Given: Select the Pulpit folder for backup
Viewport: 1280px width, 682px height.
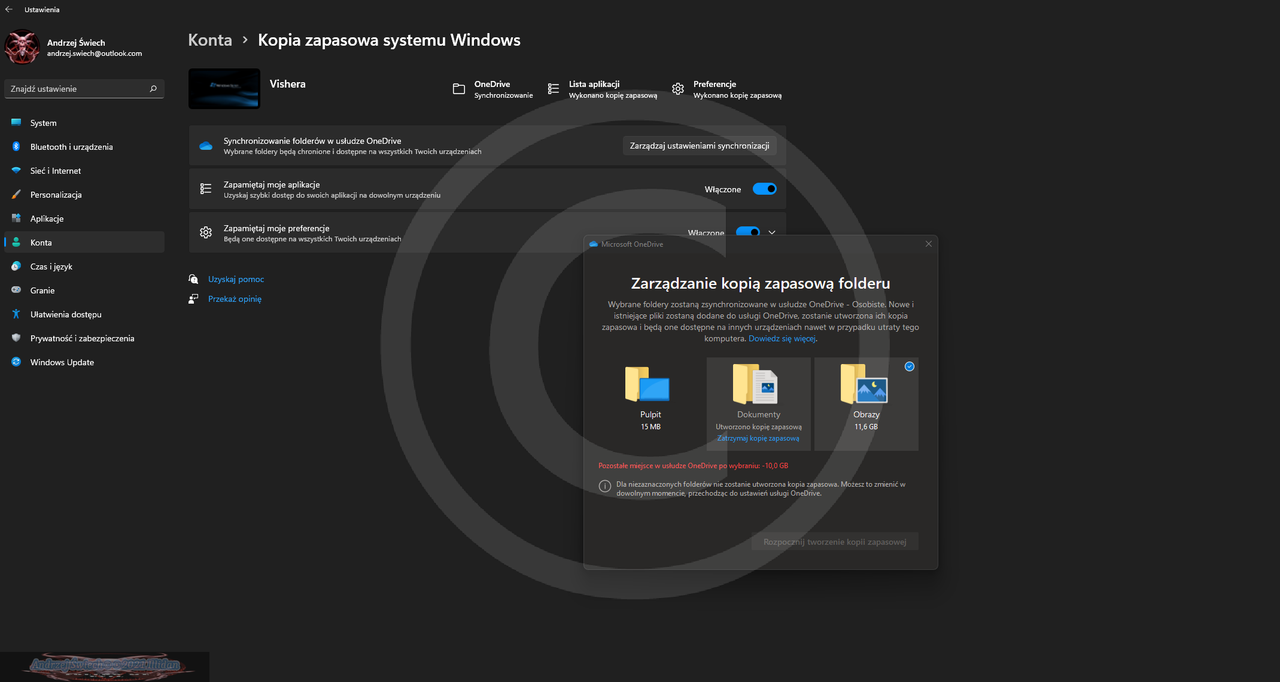Looking at the screenshot, I should tap(651, 404).
